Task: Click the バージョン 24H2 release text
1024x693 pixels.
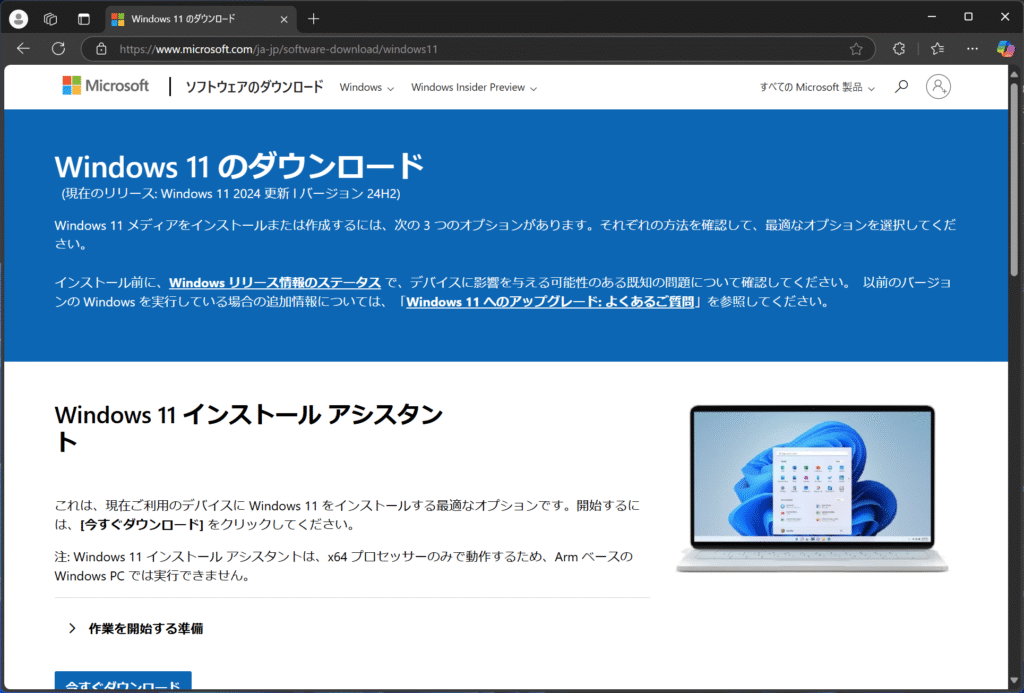Action: [x=349, y=194]
